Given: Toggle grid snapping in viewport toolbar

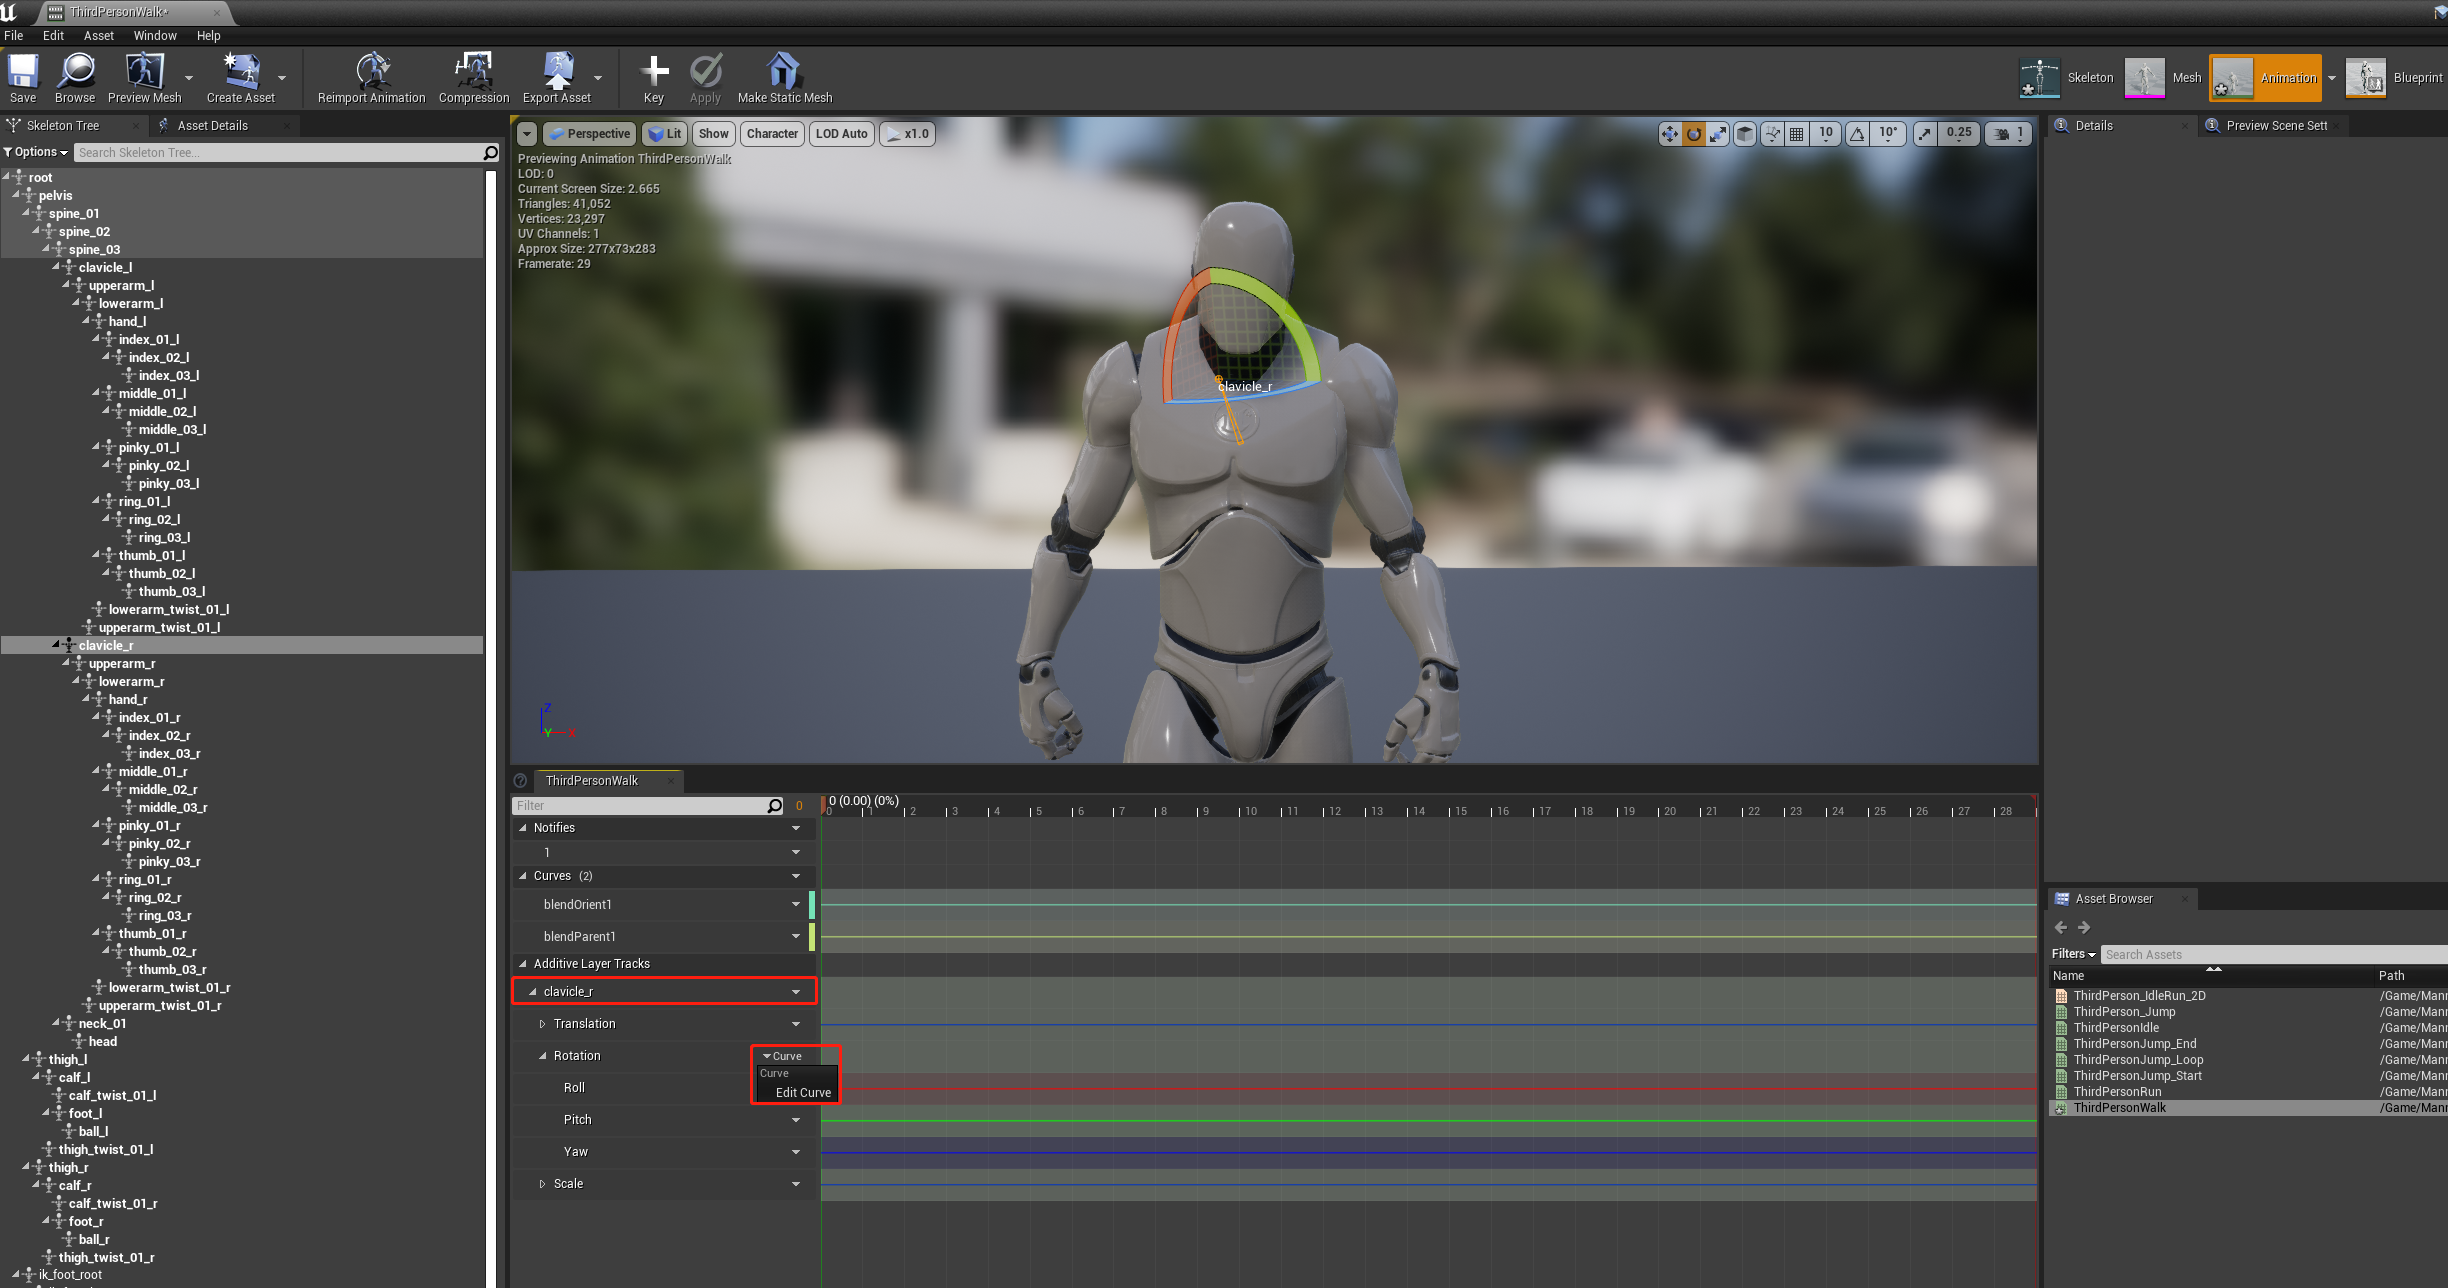Looking at the screenshot, I should 1797,134.
